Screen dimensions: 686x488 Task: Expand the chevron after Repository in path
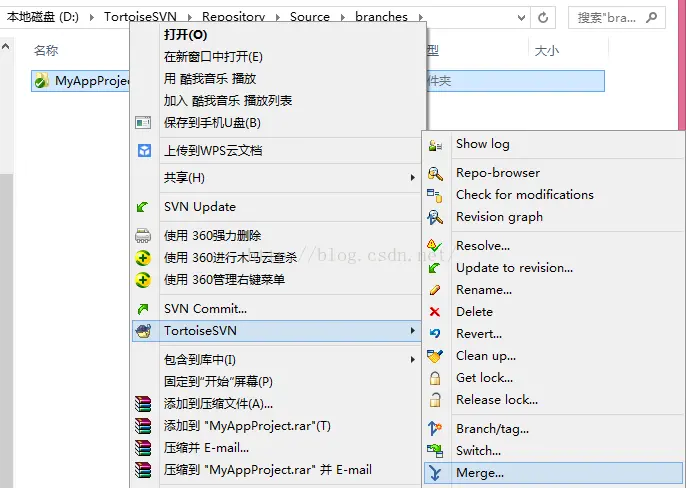pyautogui.click(x=277, y=17)
